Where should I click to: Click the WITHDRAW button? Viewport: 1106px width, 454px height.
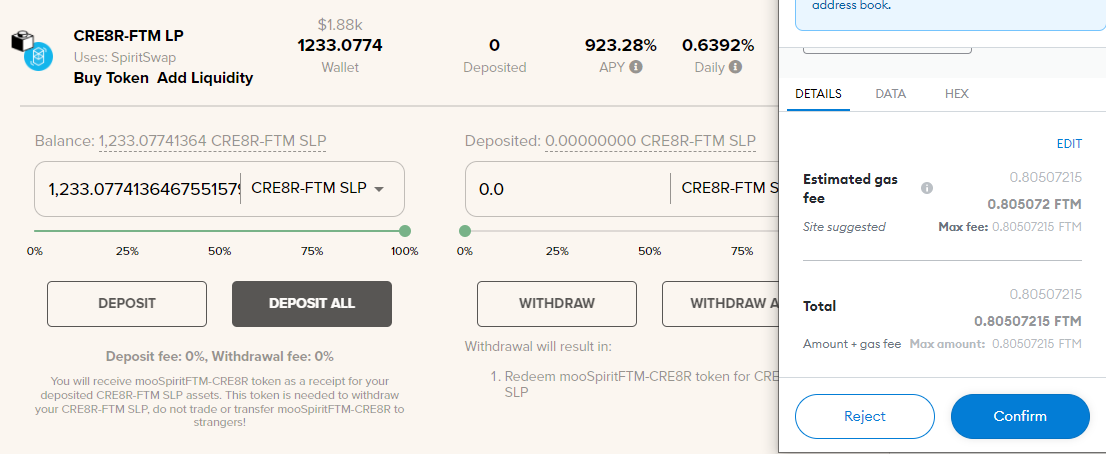pyautogui.click(x=557, y=304)
